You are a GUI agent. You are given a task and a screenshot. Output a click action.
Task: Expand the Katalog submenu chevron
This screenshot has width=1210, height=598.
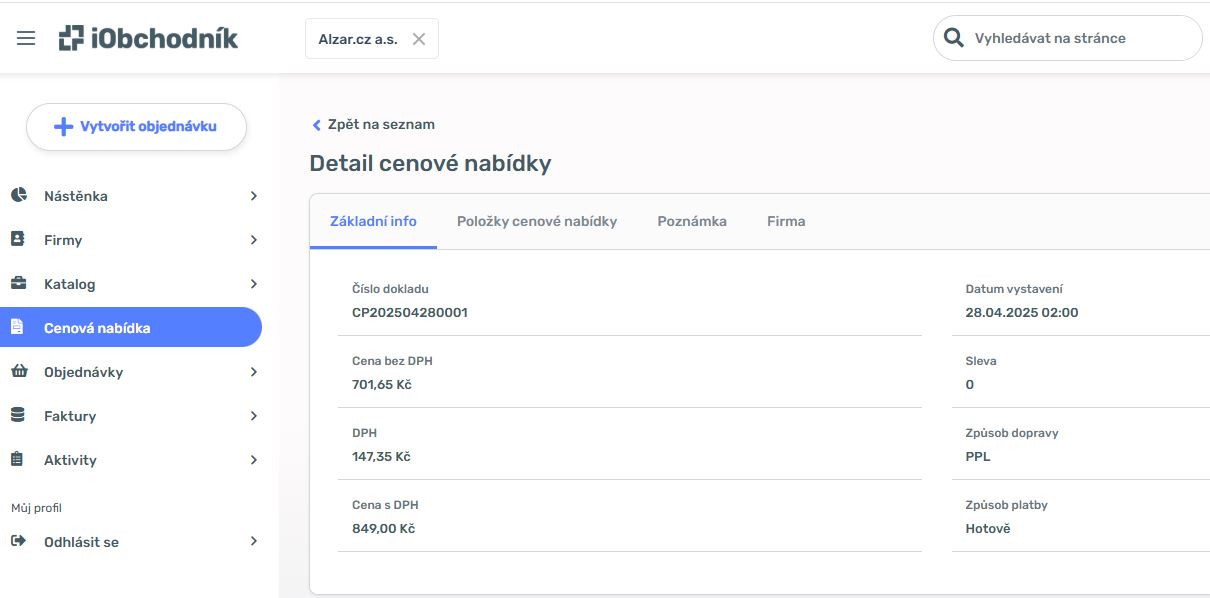click(x=254, y=284)
